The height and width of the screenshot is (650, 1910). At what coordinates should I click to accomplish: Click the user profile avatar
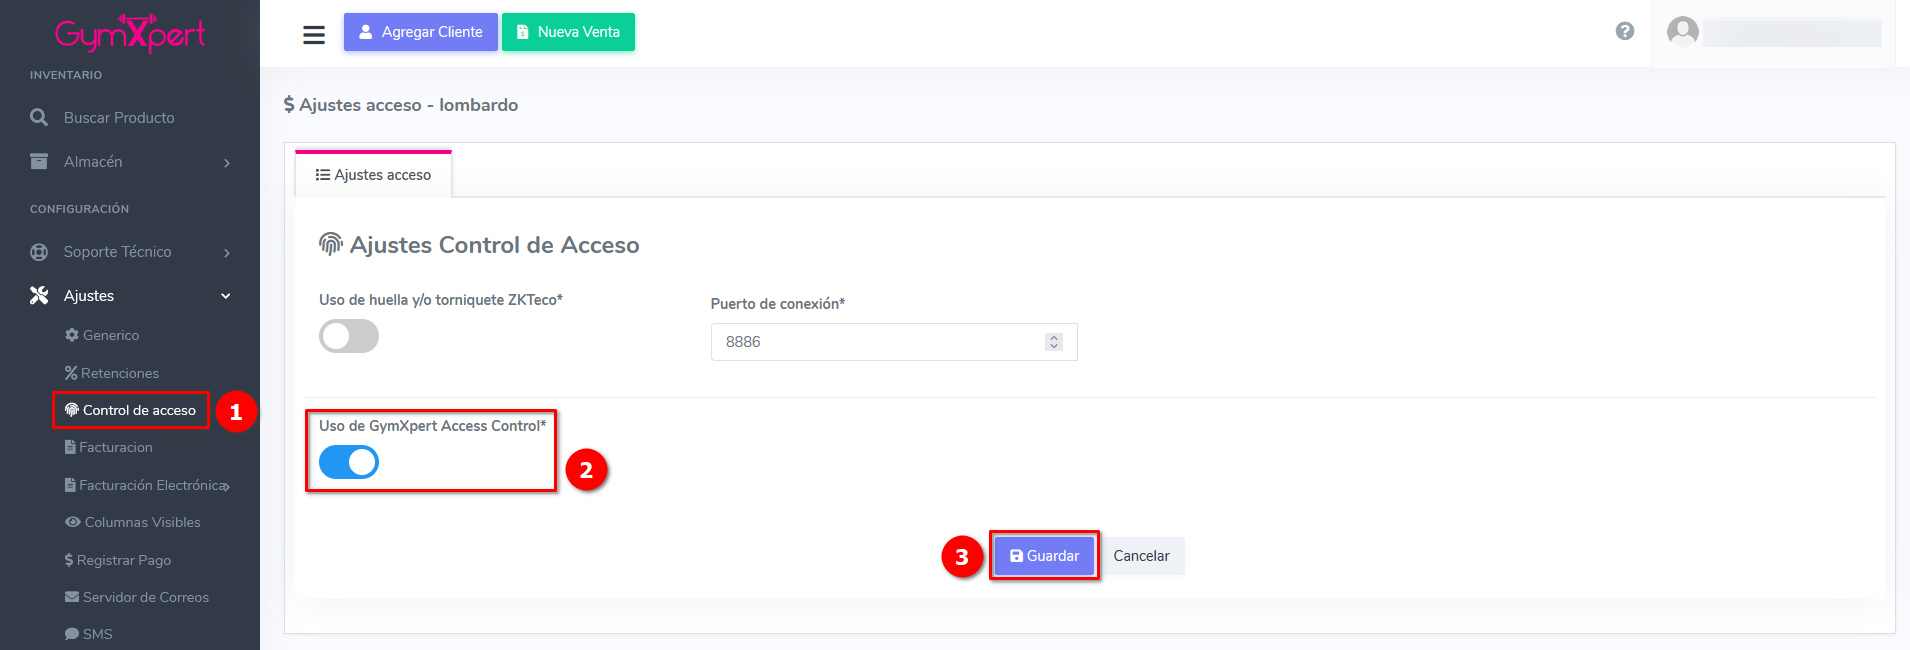(x=1683, y=32)
